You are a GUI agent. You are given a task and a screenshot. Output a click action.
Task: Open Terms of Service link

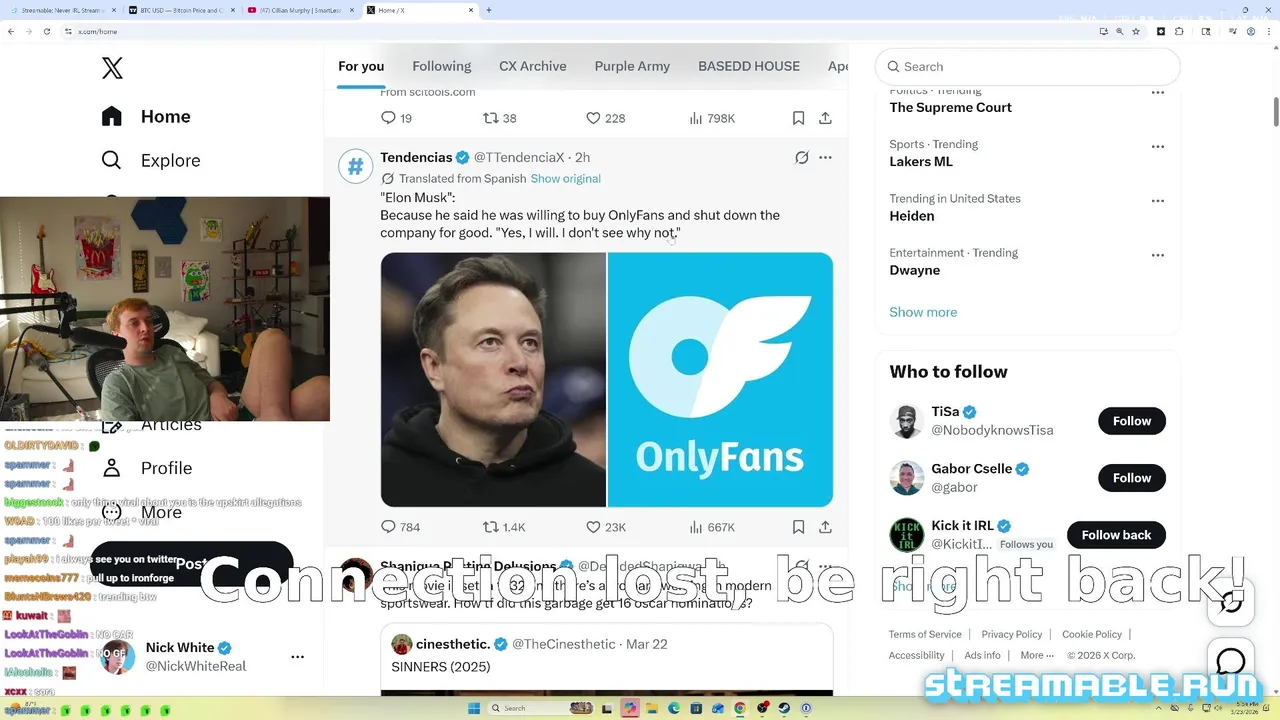pos(925,634)
